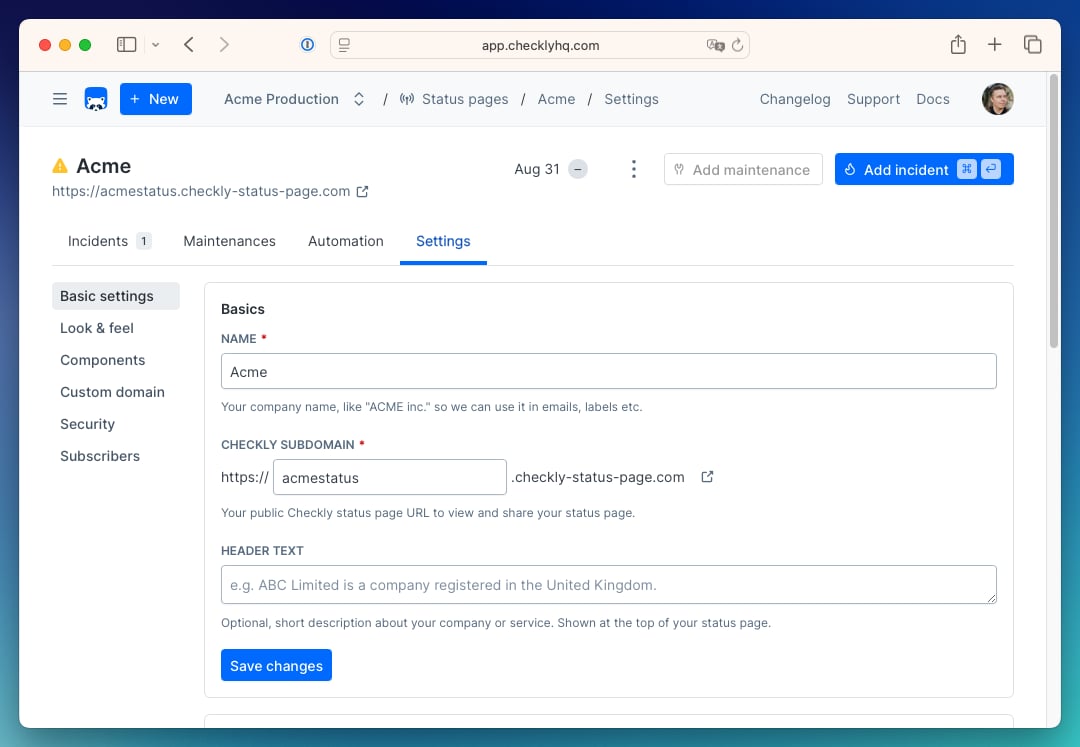Image resolution: width=1080 pixels, height=747 pixels.
Task: Select Basic settings in sidebar
Action: point(116,296)
